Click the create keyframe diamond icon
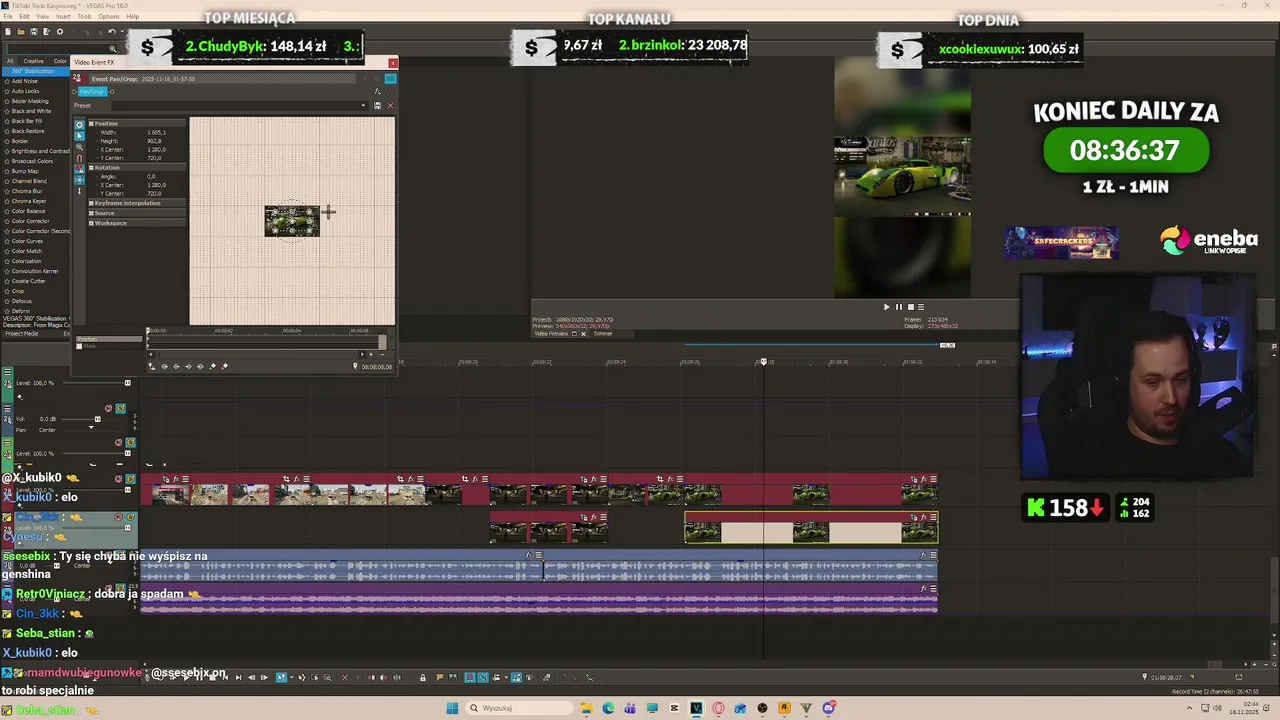This screenshot has height=720, width=1280. [212, 366]
